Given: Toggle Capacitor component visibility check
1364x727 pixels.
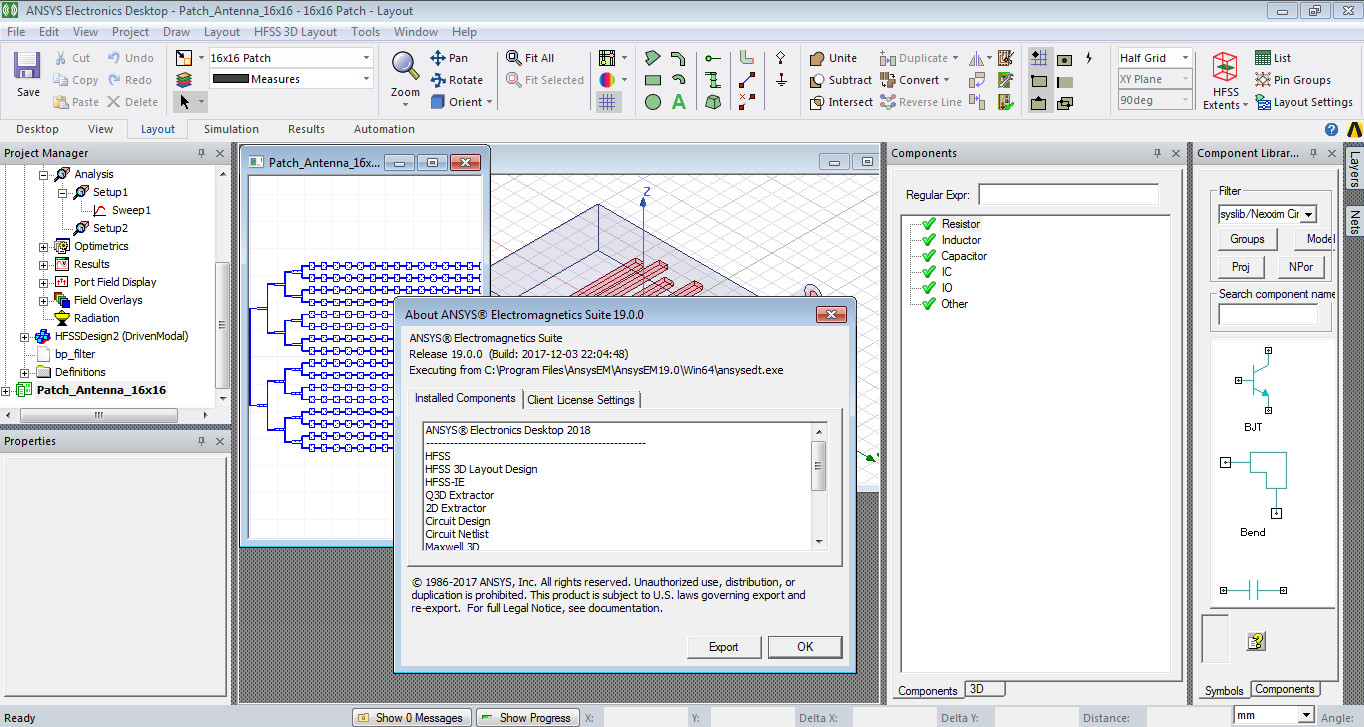Looking at the screenshot, I should point(928,256).
